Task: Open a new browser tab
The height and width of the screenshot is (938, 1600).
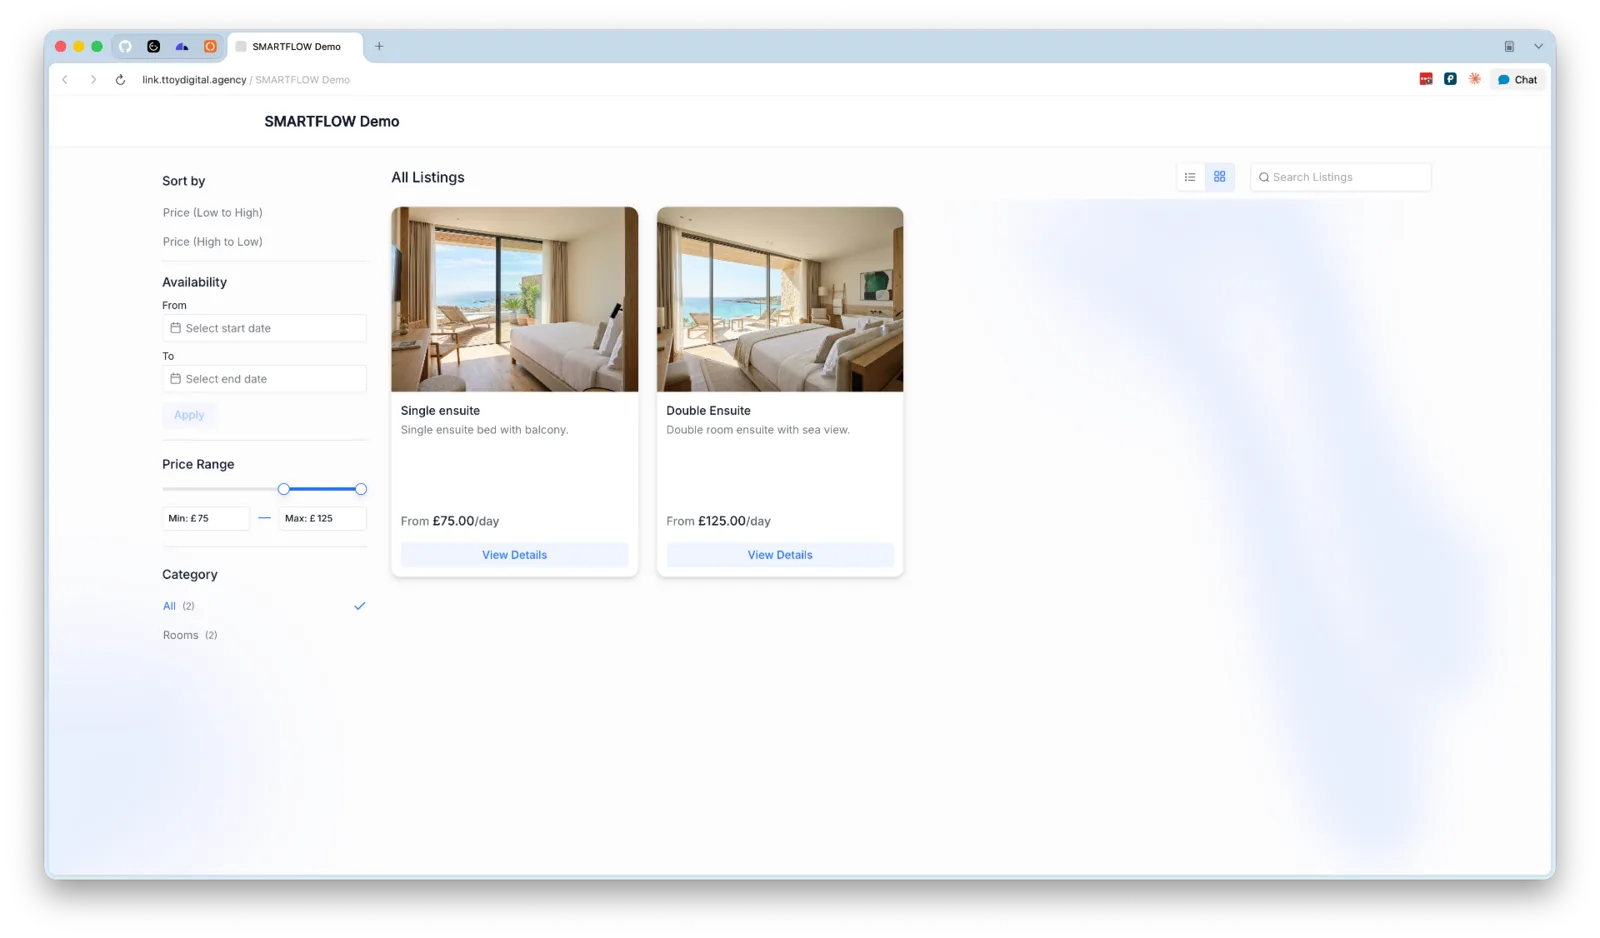Action: (379, 46)
